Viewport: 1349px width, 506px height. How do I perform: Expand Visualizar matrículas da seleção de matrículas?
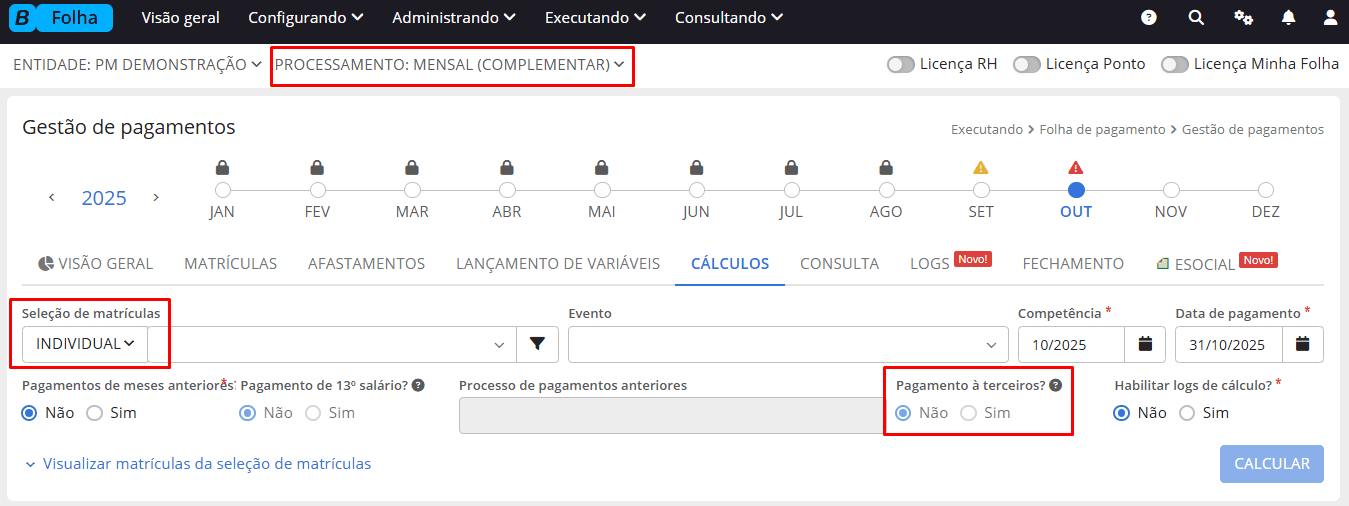(198, 464)
